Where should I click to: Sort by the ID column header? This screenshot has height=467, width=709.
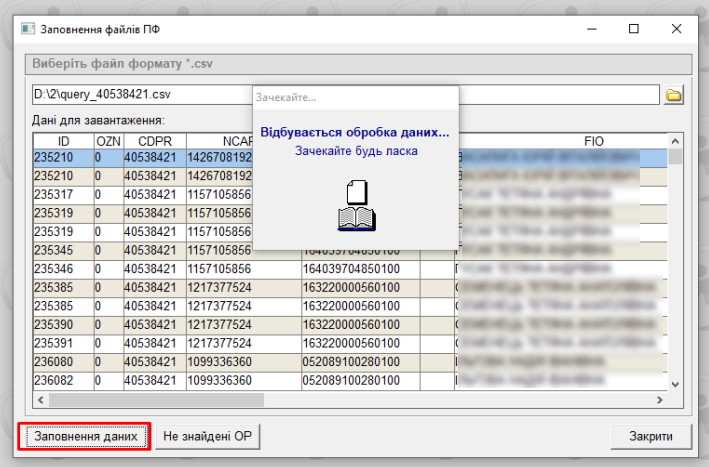(x=63, y=141)
